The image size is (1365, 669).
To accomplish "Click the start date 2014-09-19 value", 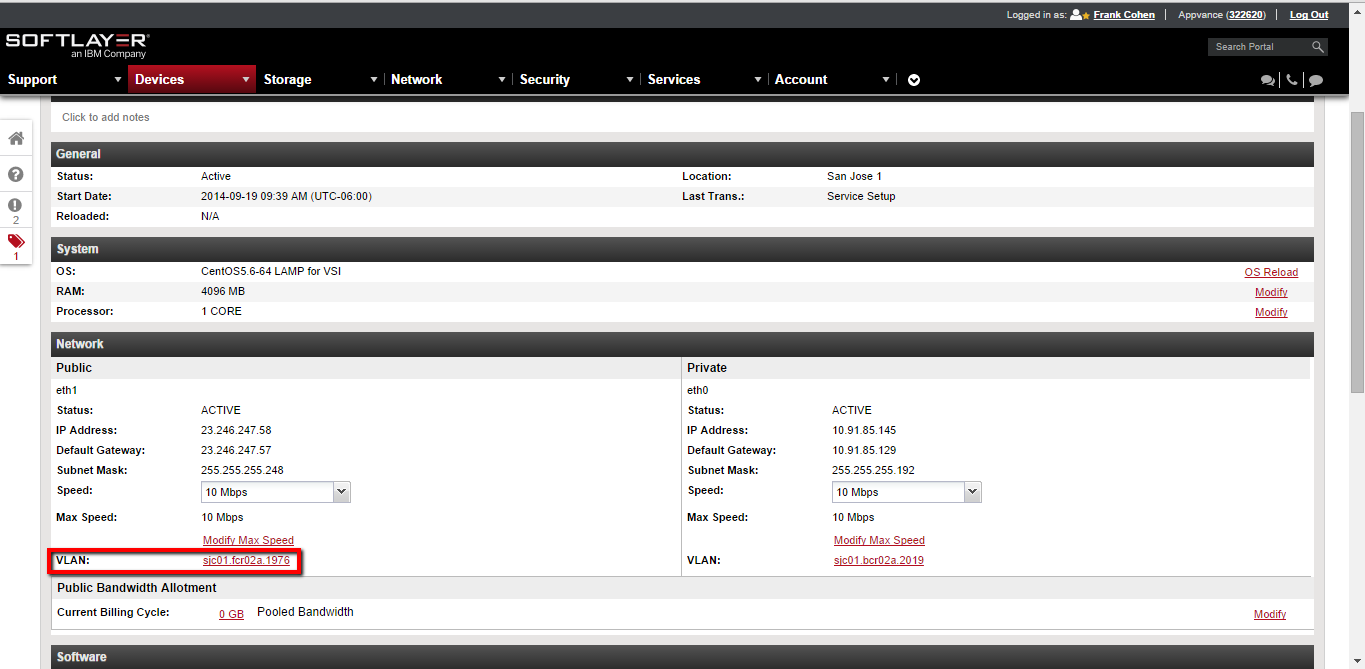I will (286, 196).
